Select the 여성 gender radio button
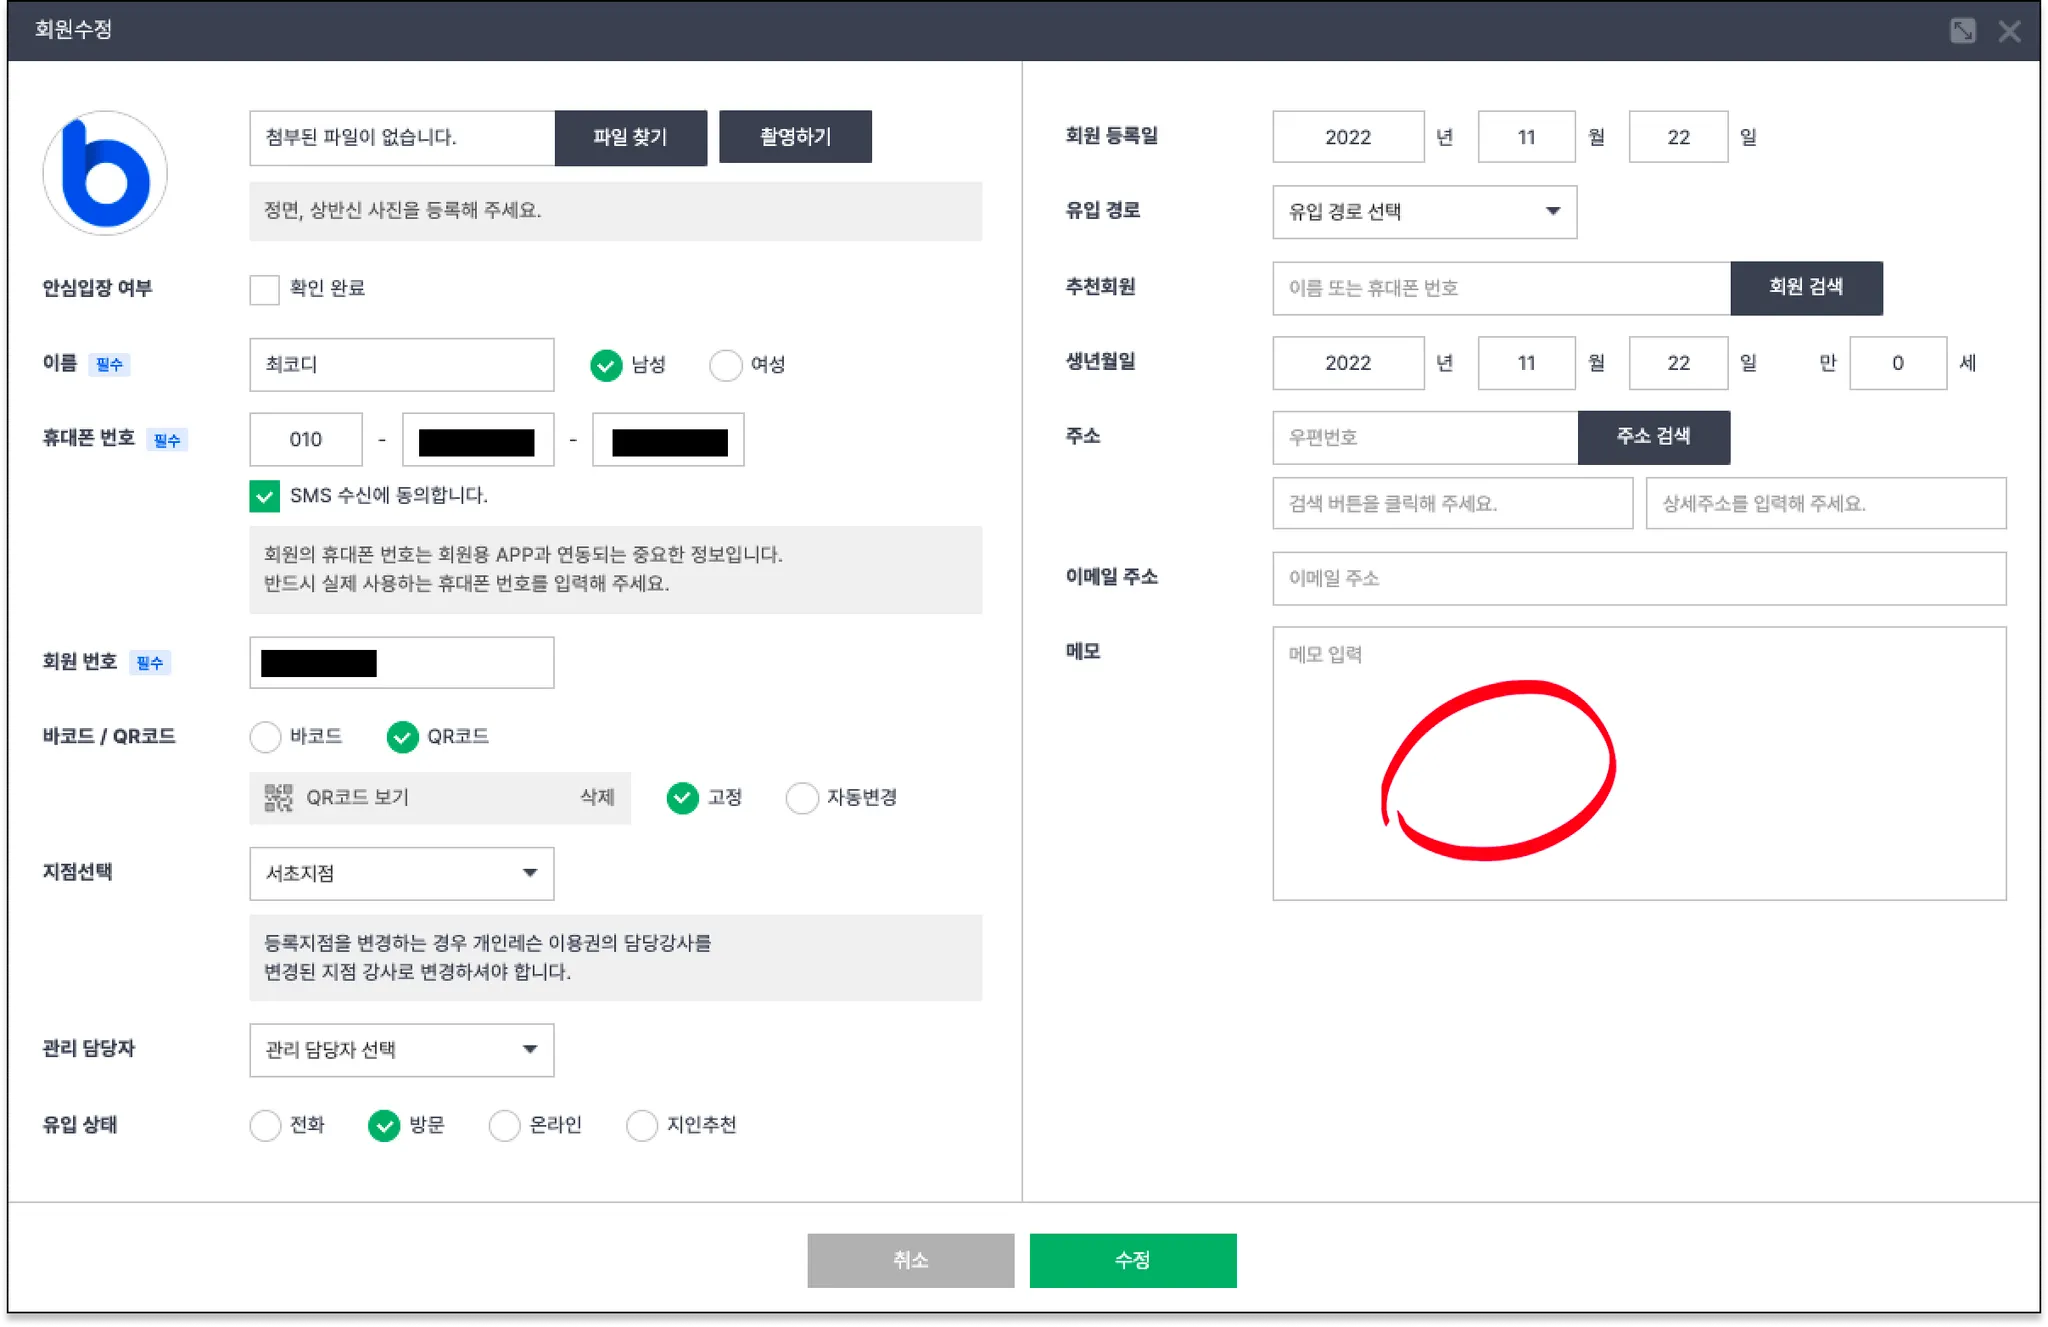Screen dimensions: 2048x1327 pos(725,365)
